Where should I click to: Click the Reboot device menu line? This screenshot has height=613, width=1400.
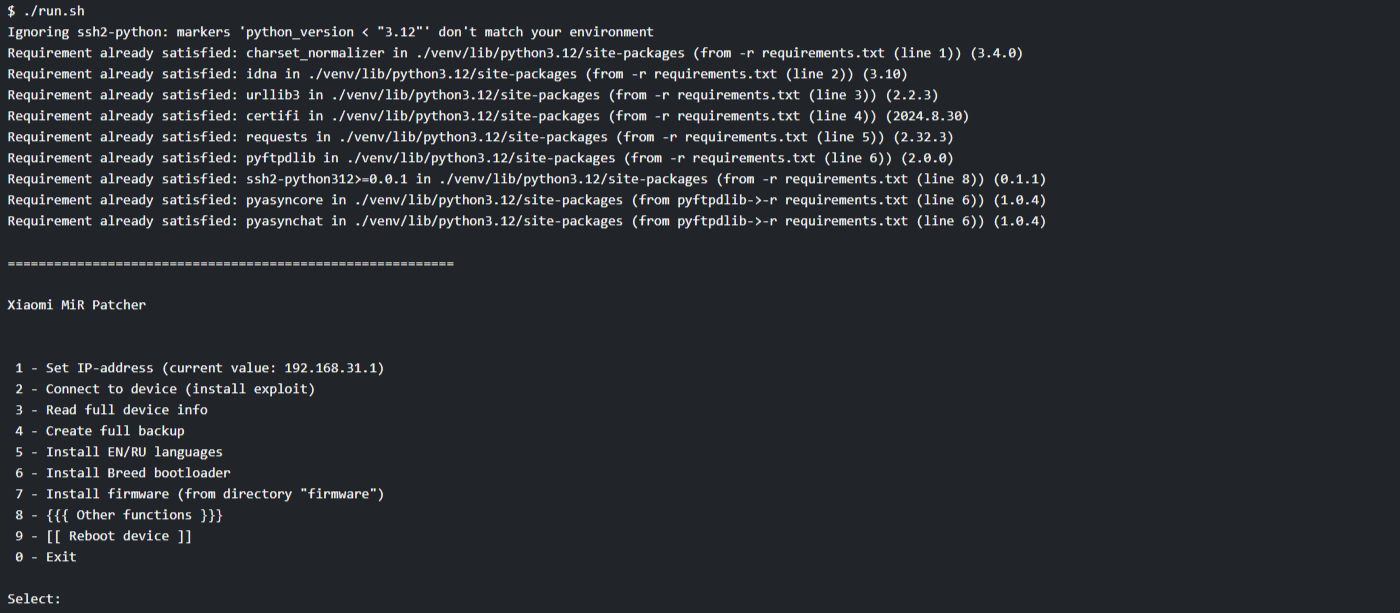click(103, 536)
